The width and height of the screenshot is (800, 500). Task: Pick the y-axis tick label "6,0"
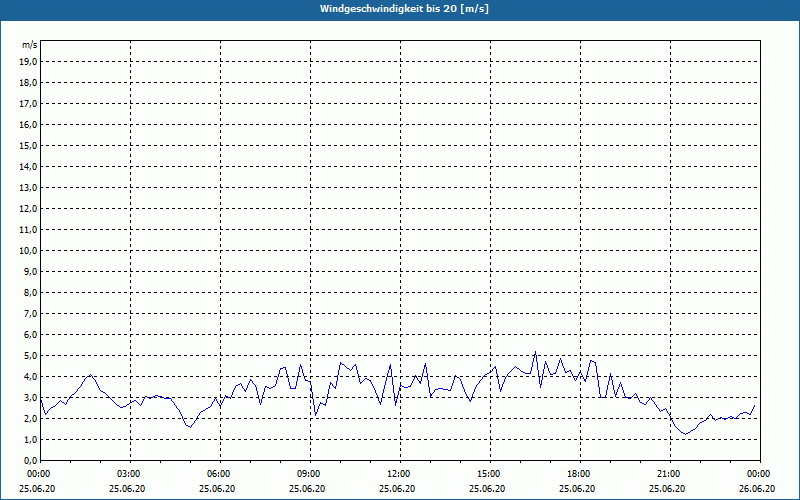[x=30, y=335]
